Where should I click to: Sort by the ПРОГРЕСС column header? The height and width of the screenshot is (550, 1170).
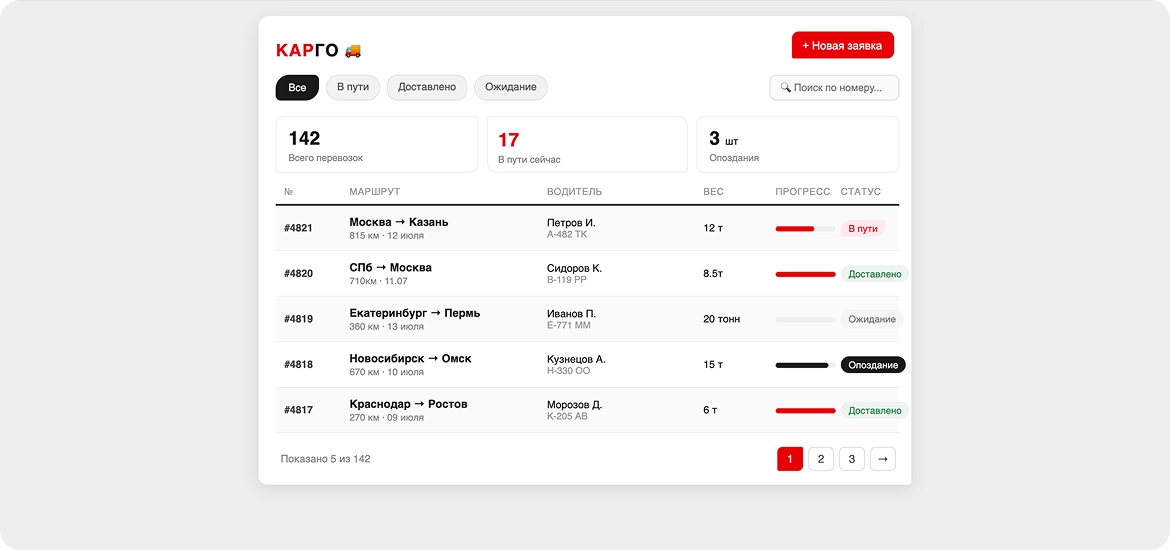click(803, 192)
